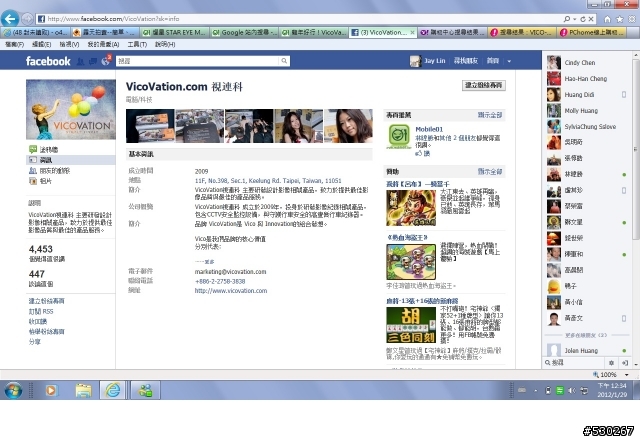
Task: Open the Tools (T) browser menu
Action: tap(137, 44)
